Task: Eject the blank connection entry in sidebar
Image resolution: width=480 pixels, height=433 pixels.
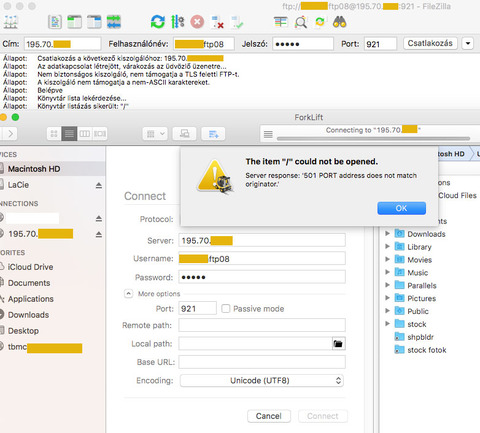Action: click(x=99, y=219)
